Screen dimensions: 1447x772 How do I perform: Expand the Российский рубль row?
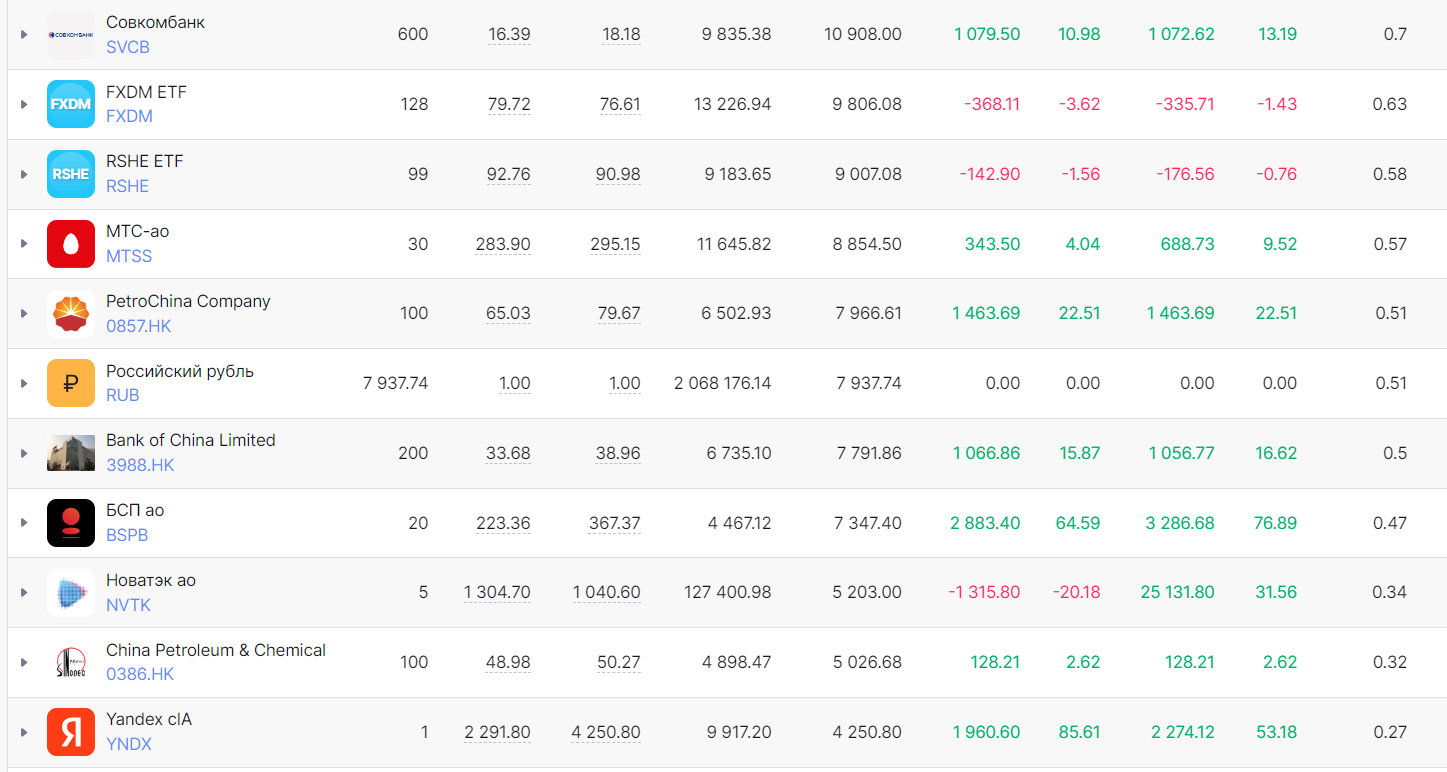(x=24, y=383)
